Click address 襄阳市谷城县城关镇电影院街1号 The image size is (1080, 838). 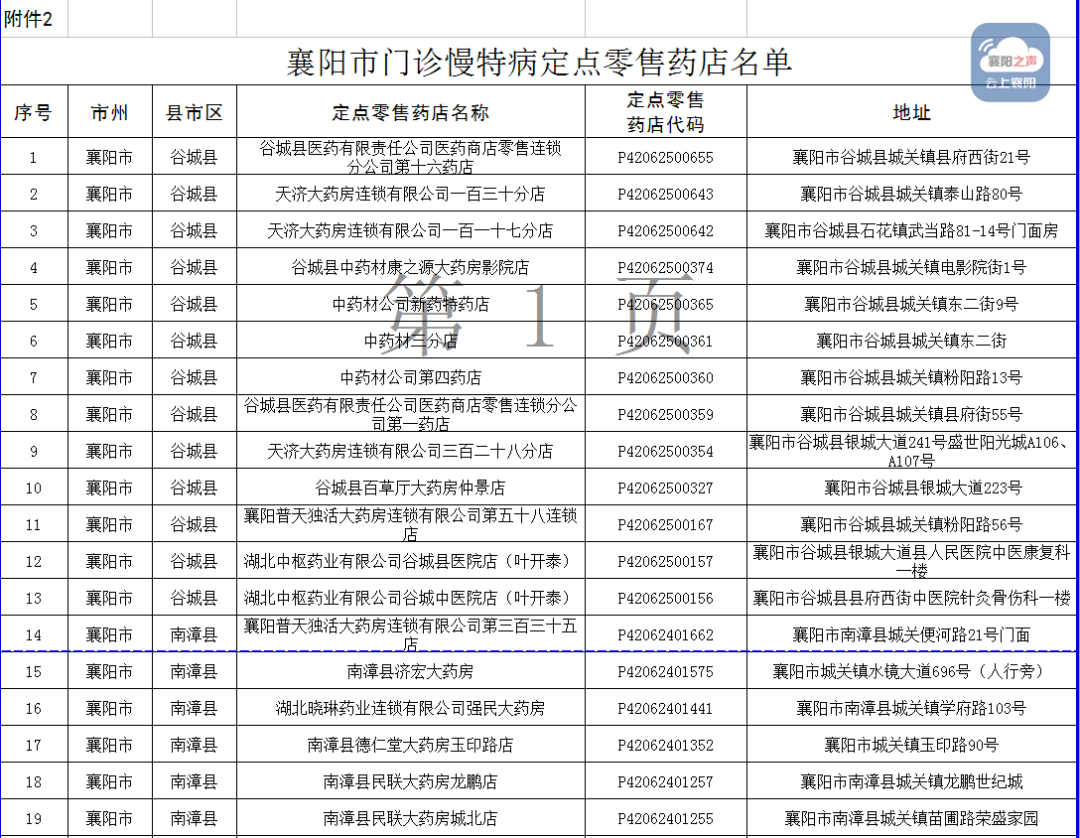[911, 268]
